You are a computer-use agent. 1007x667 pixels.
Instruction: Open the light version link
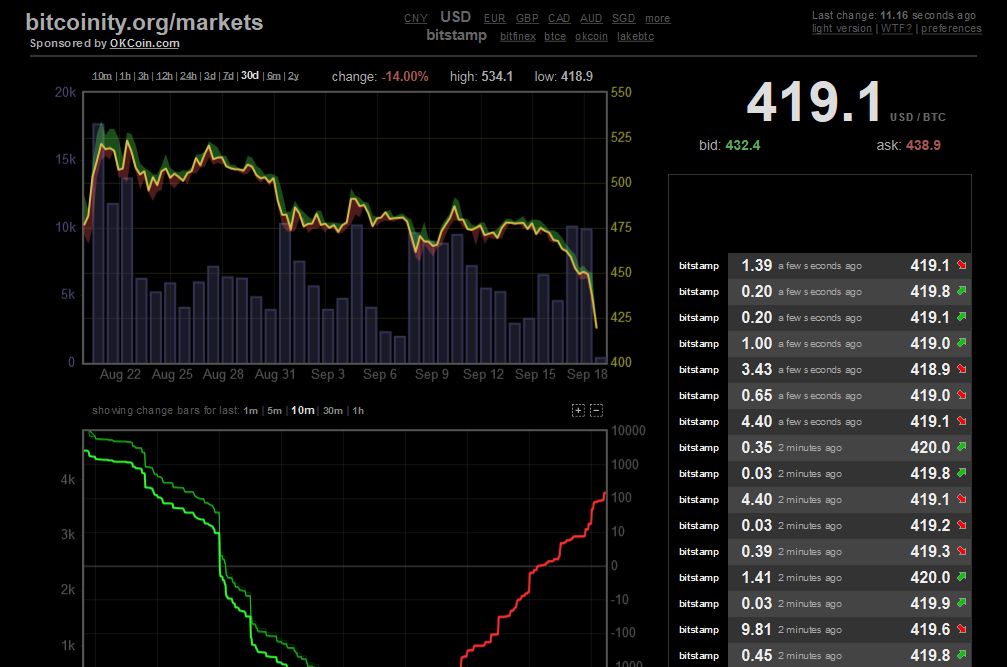(x=842, y=28)
